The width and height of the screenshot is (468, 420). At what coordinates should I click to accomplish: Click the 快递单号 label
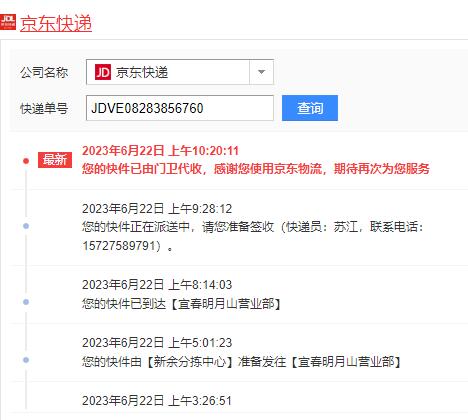coord(44,108)
